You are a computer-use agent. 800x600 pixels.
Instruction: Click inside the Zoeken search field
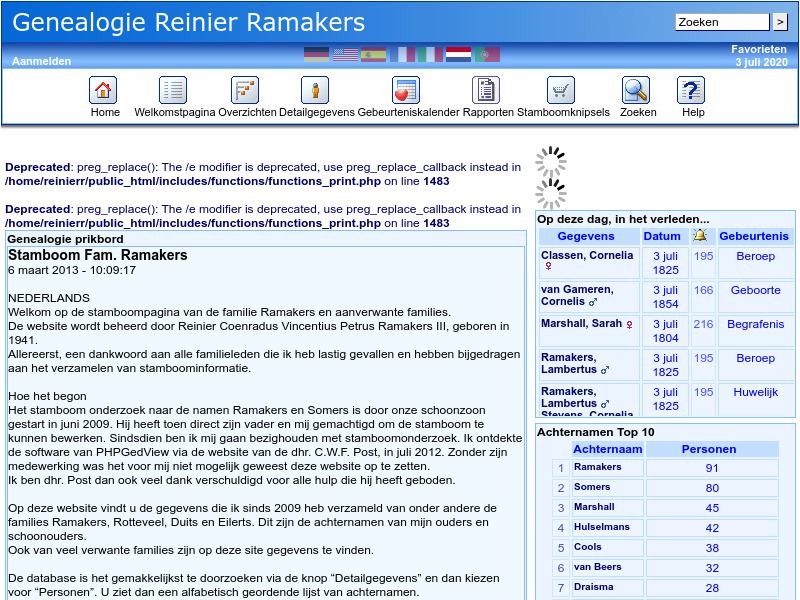722,21
